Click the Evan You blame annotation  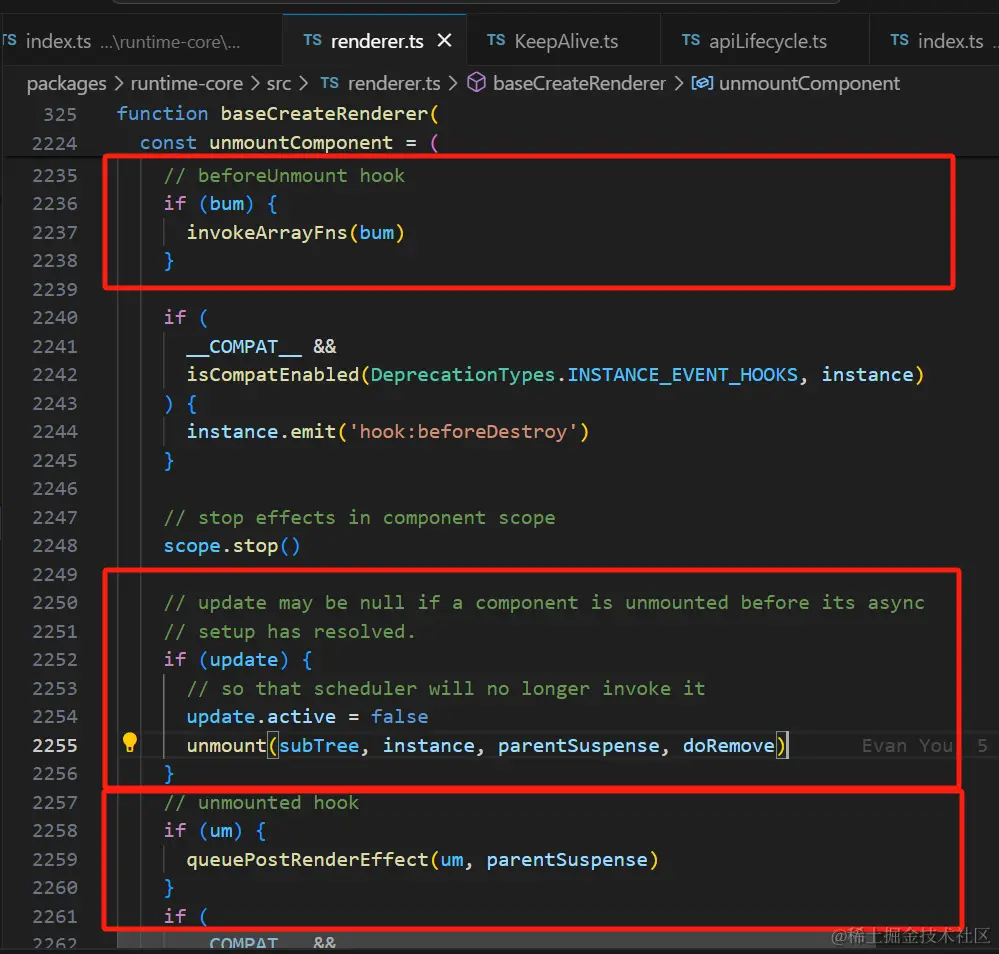point(907,746)
